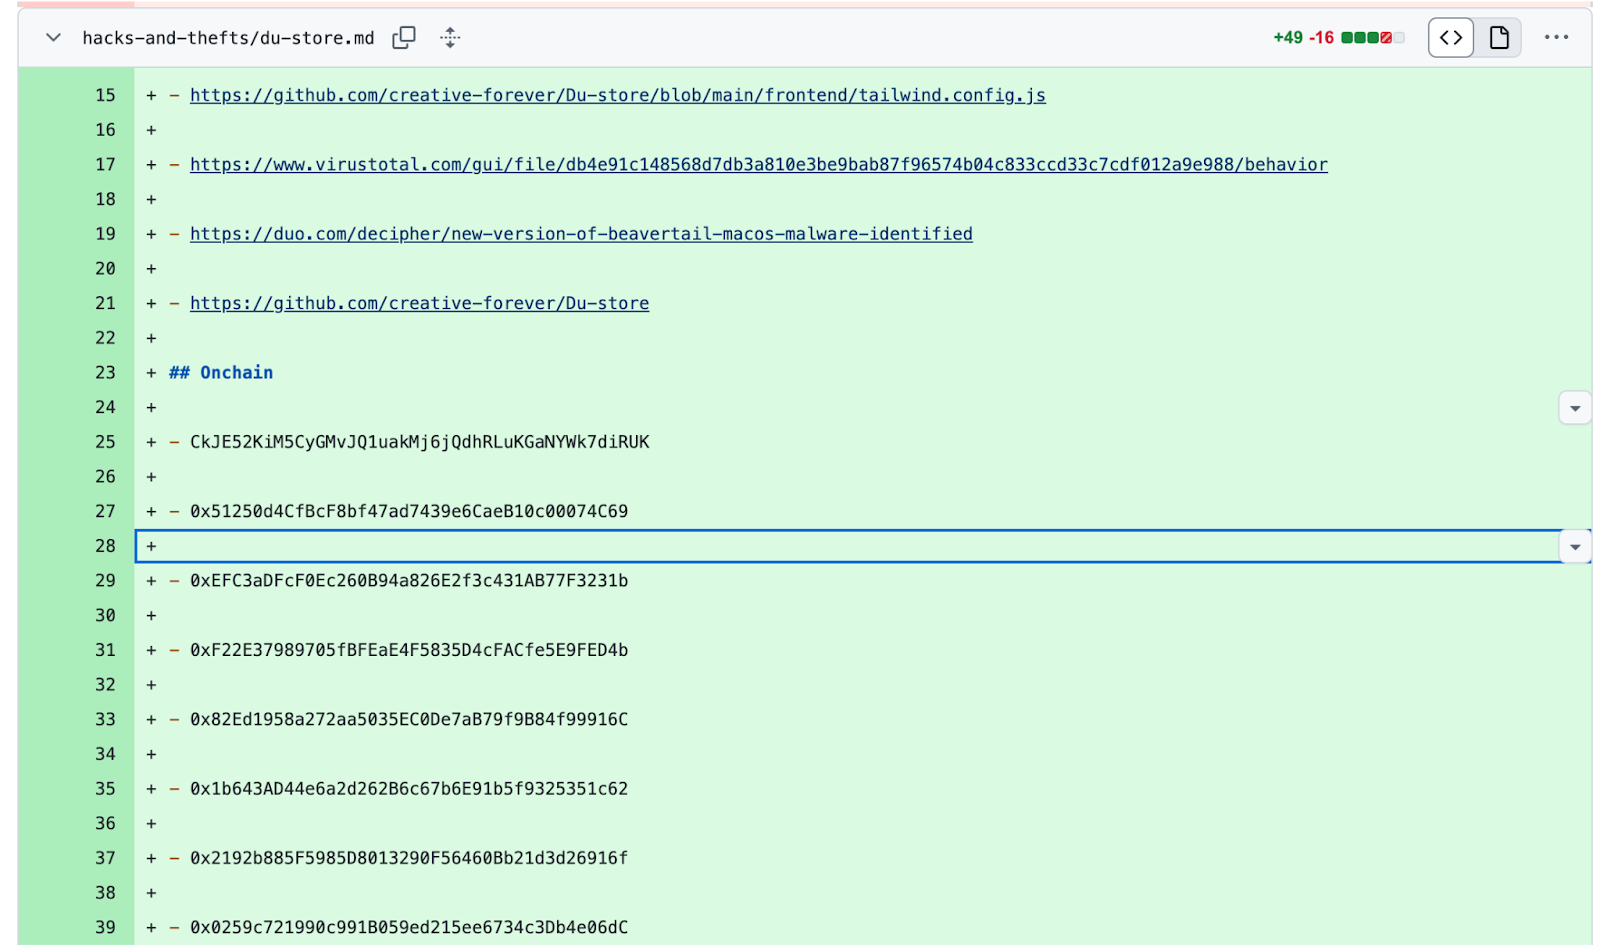
Task: Click line number 17
Action: (105, 164)
